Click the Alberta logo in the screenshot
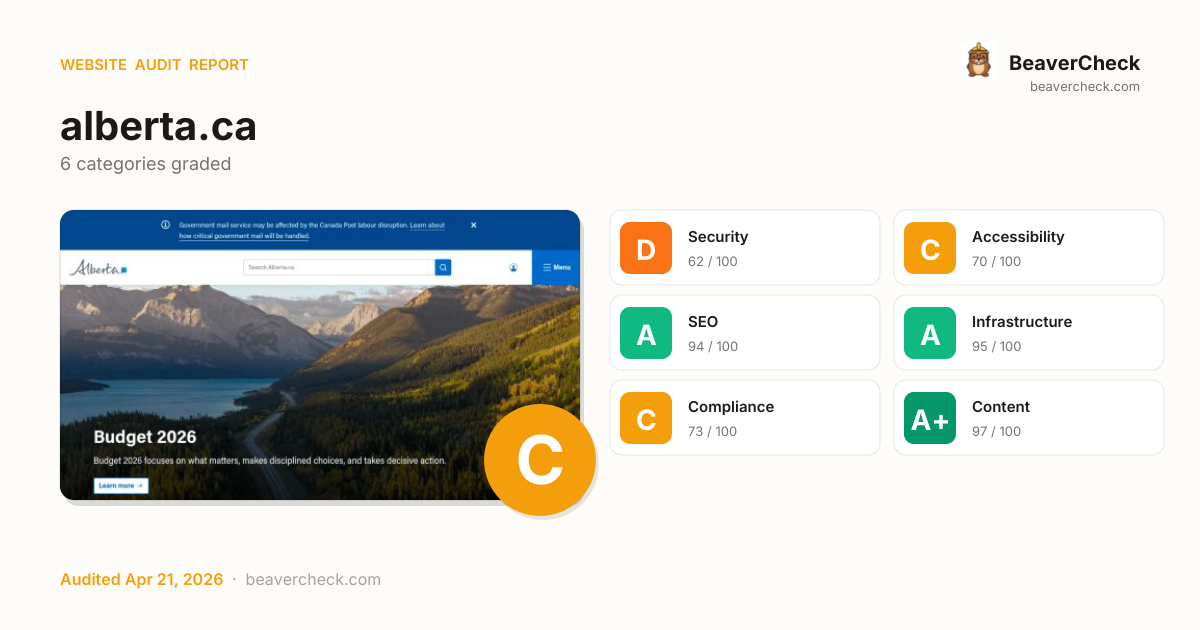 (97, 268)
